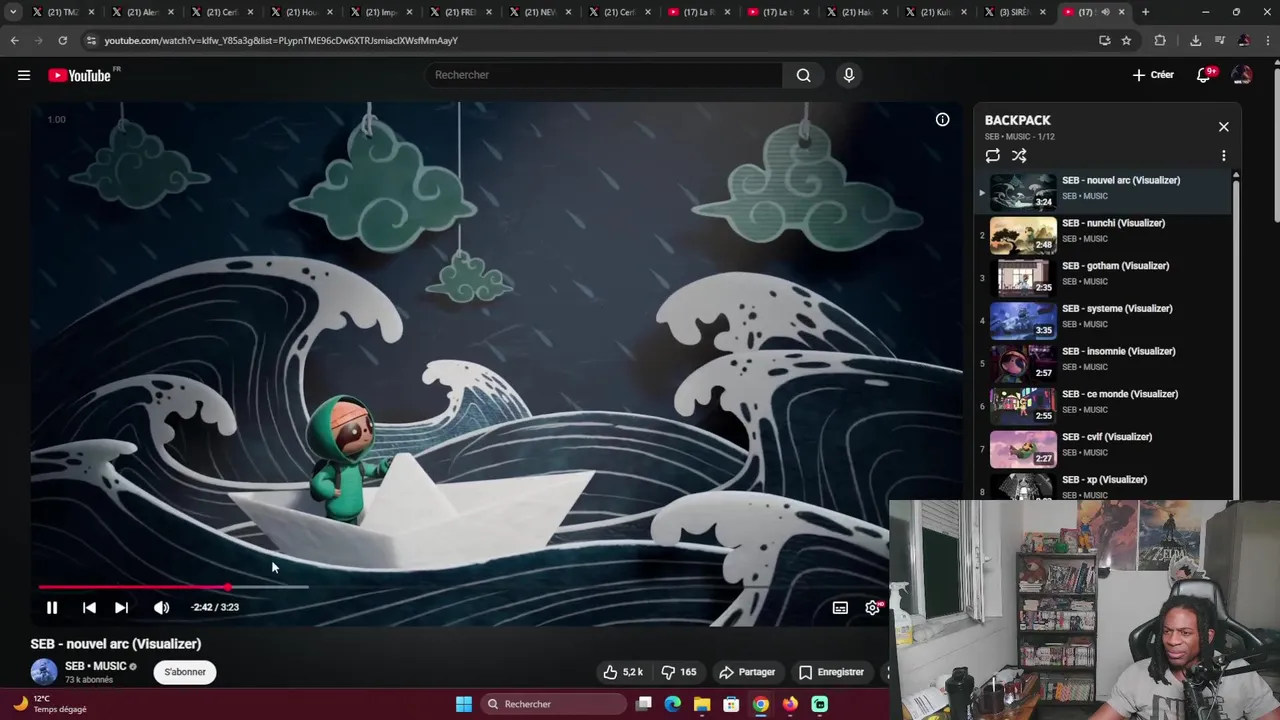Screen dimensions: 1280x720
Task: Switch to the (21) Hou X tab
Action: tap(302, 12)
